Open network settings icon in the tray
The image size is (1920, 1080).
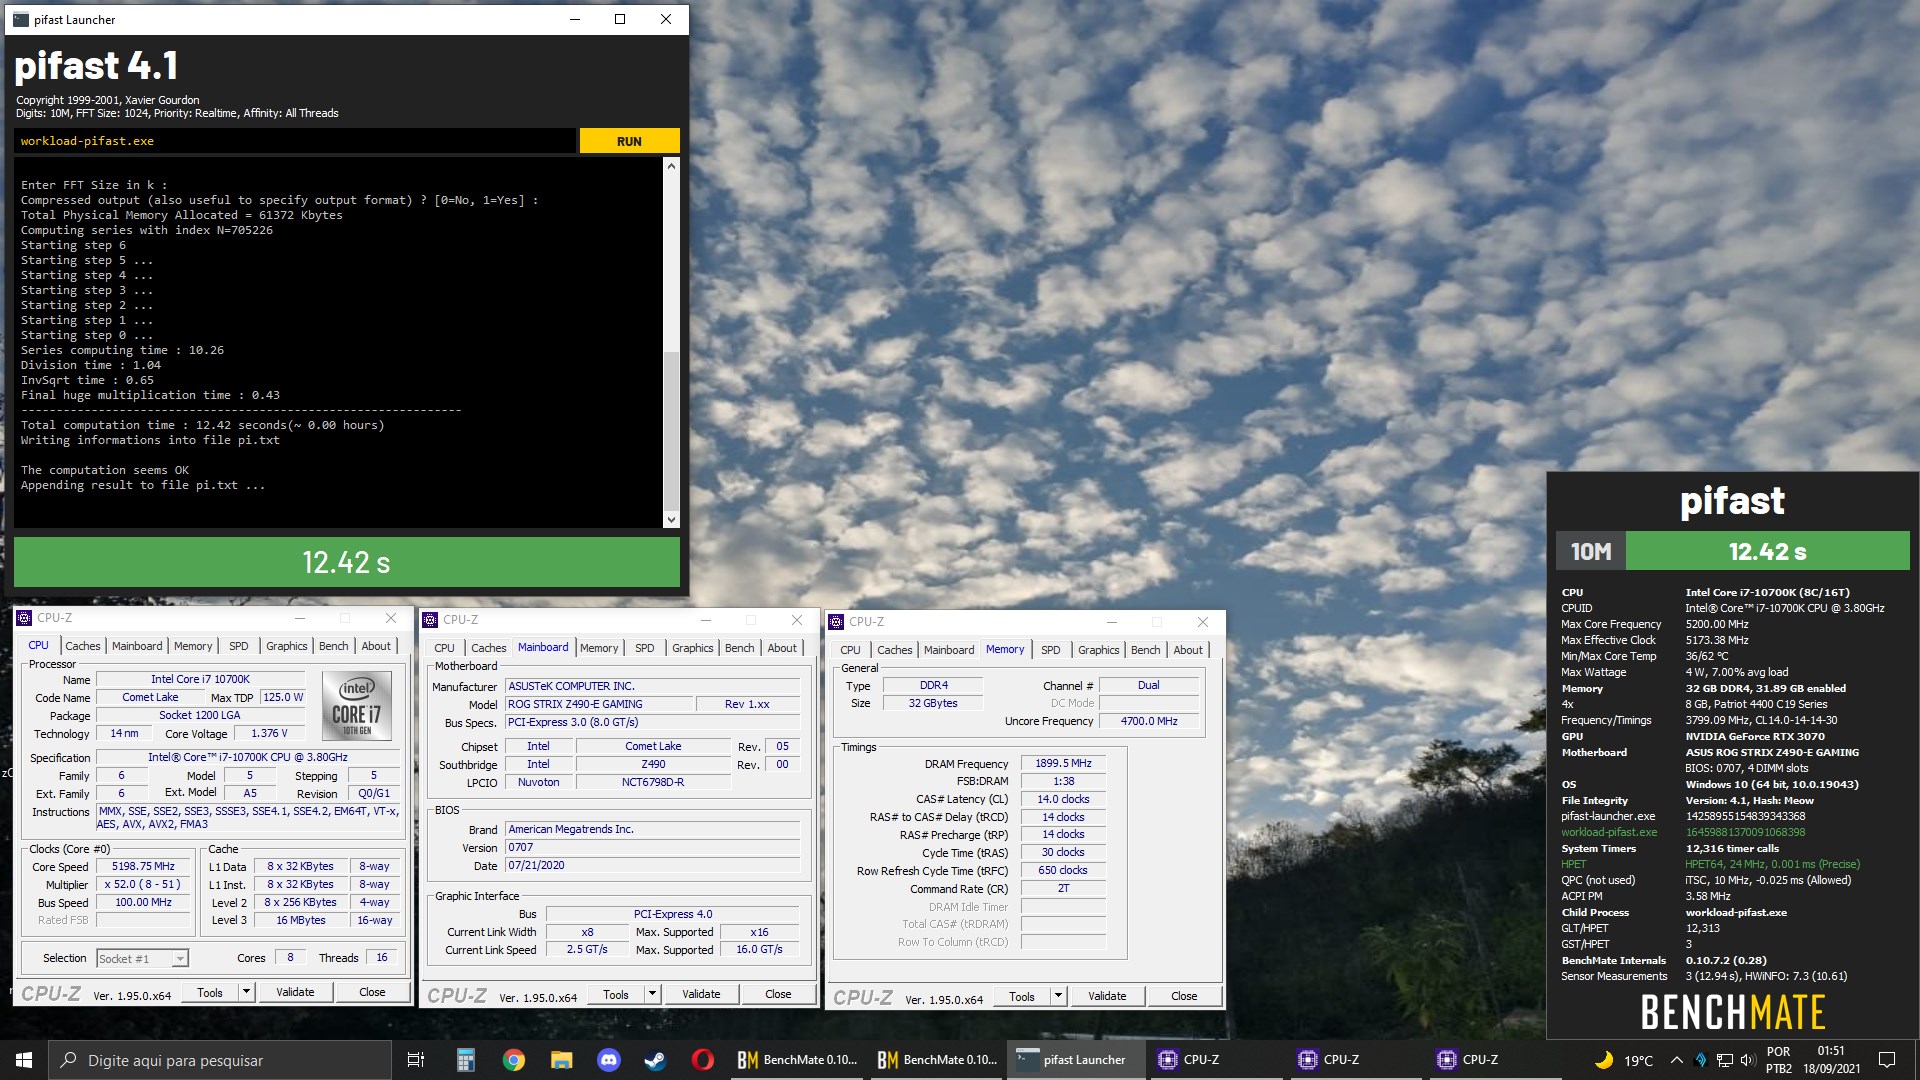(x=1725, y=1060)
